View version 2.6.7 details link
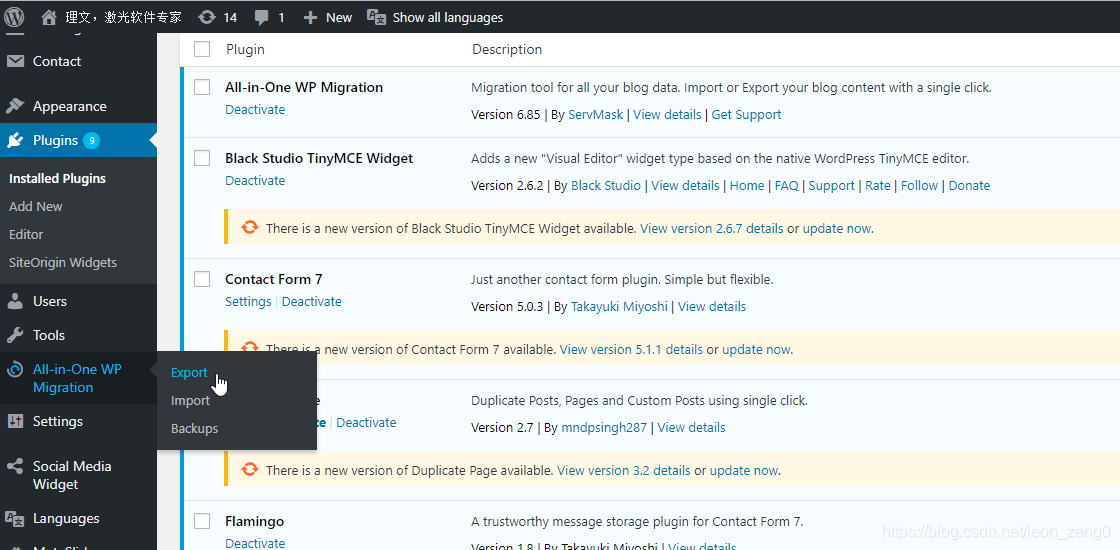This screenshot has width=1120, height=550. [711, 229]
